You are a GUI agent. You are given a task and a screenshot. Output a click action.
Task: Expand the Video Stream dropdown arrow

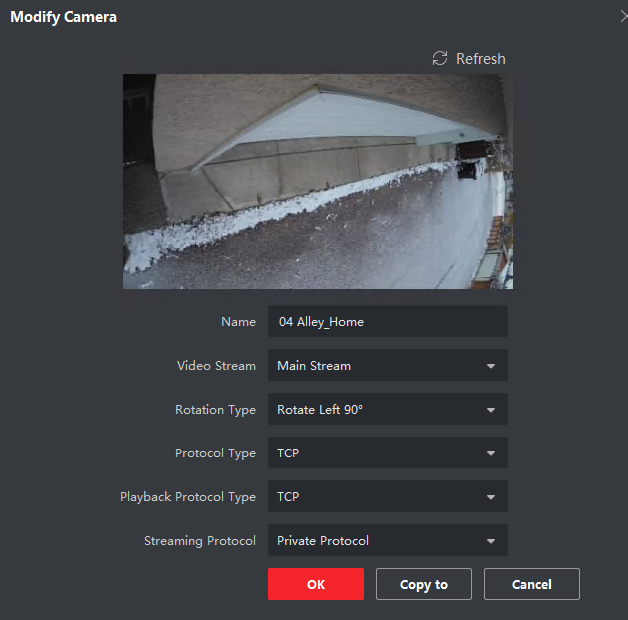coord(491,366)
